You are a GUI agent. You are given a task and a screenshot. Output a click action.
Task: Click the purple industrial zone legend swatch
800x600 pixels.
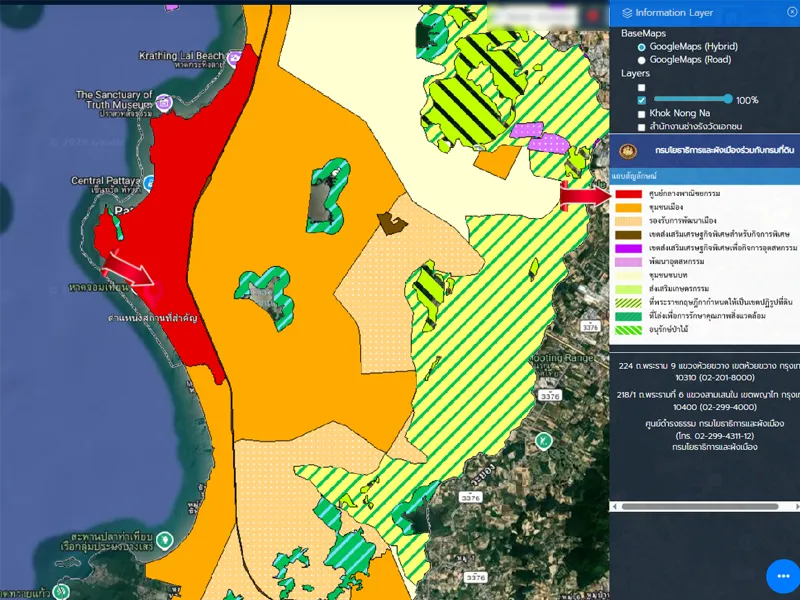pos(628,248)
